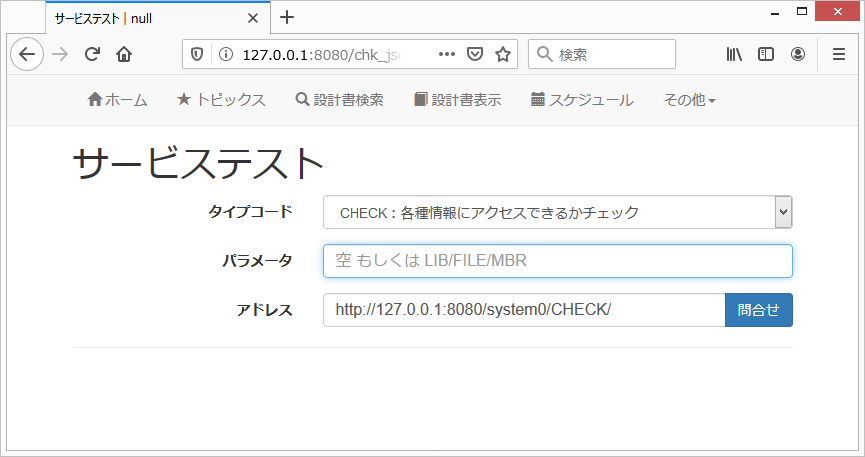Open ホーム in navigation bar

(x=118, y=100)
